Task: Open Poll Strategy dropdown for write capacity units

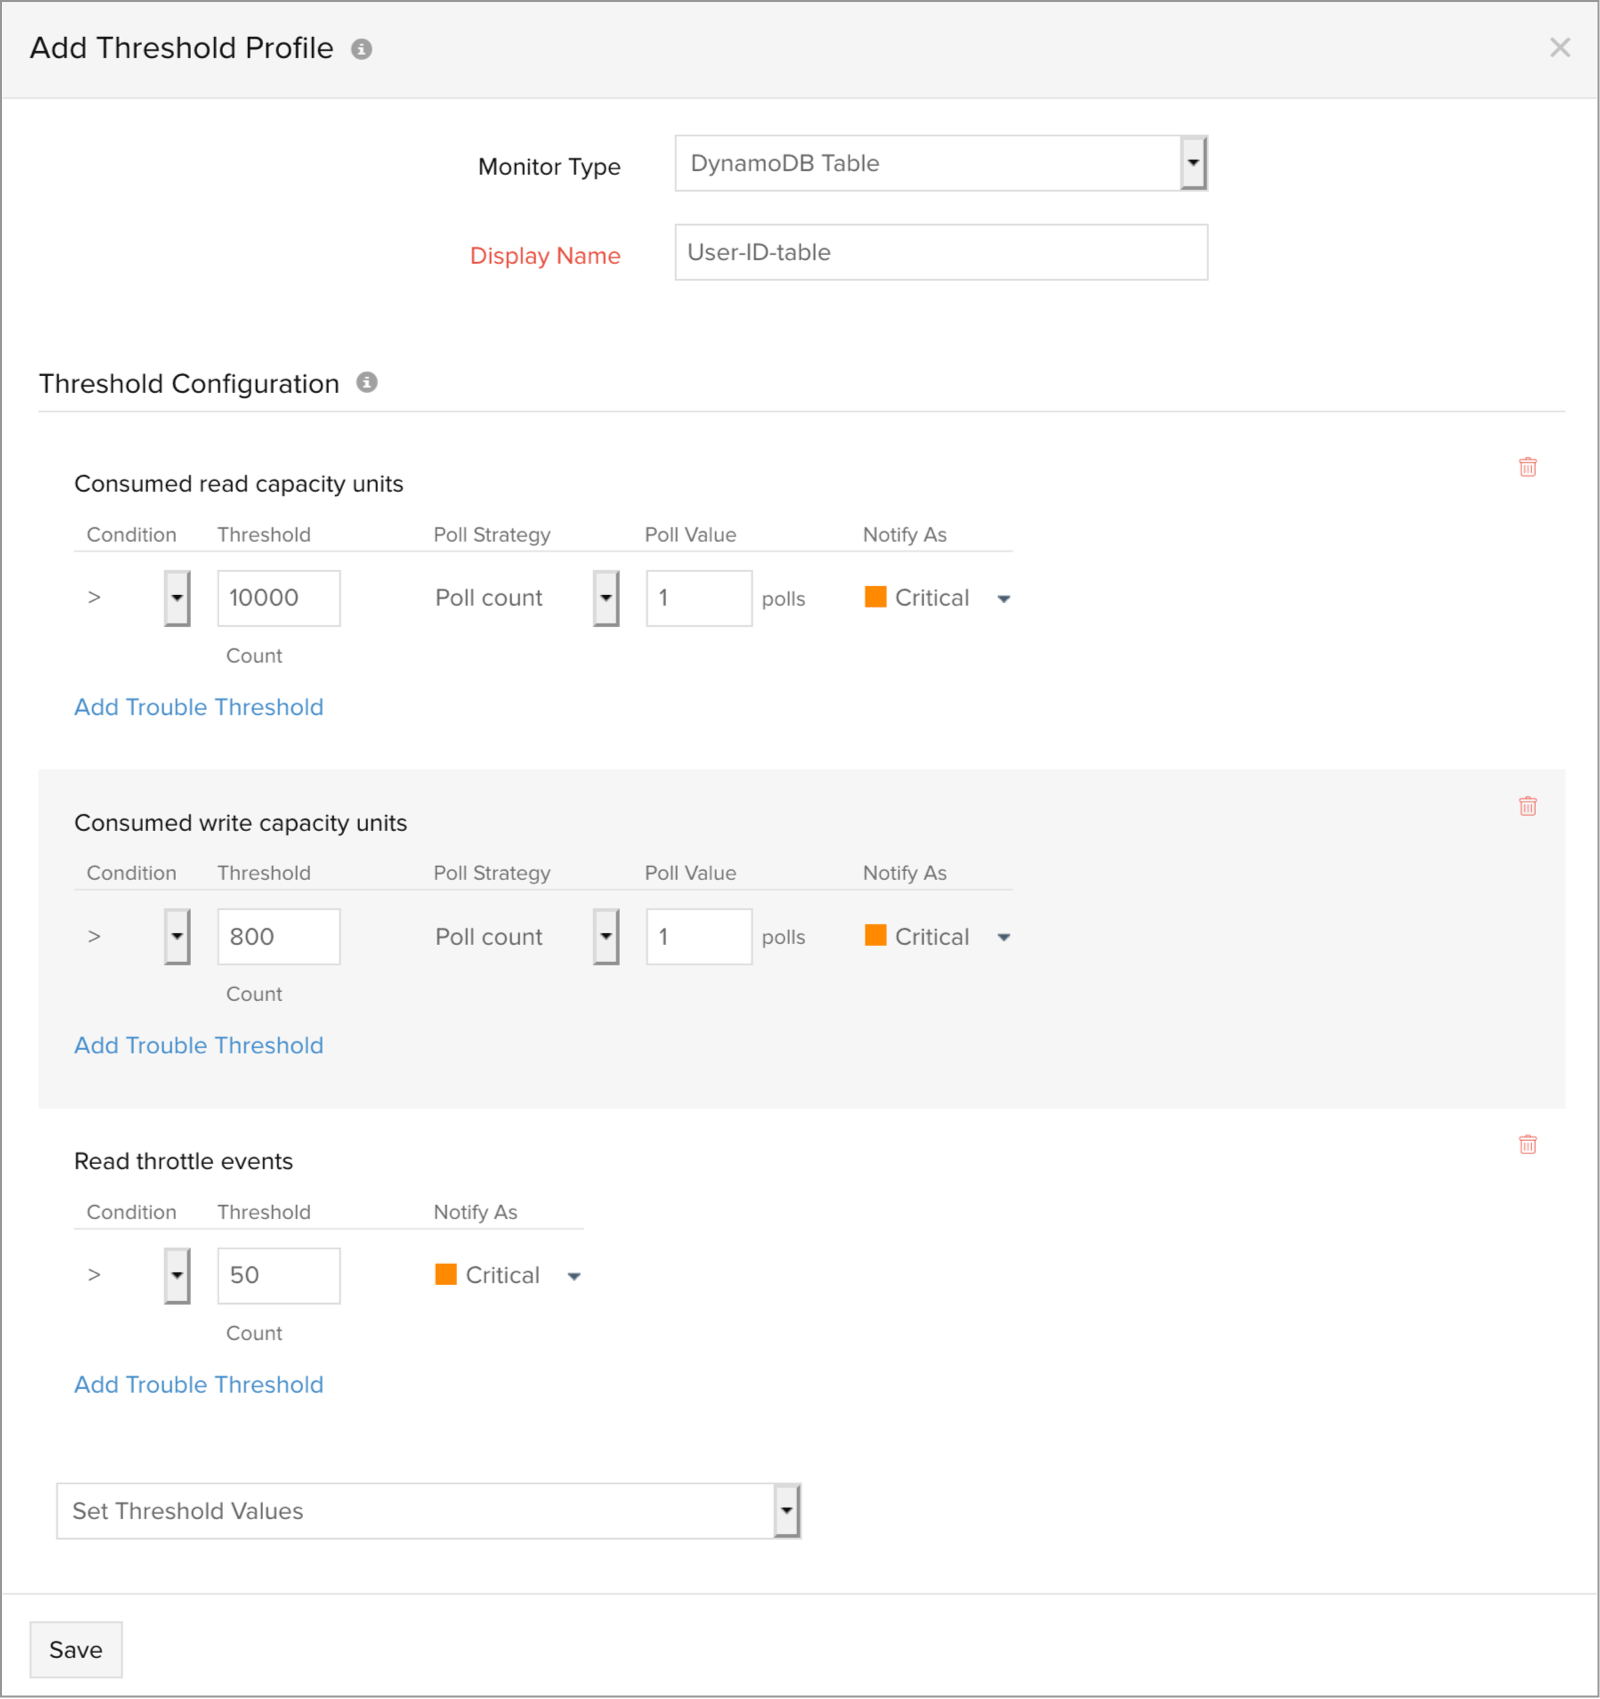Action: click(606, 936)
